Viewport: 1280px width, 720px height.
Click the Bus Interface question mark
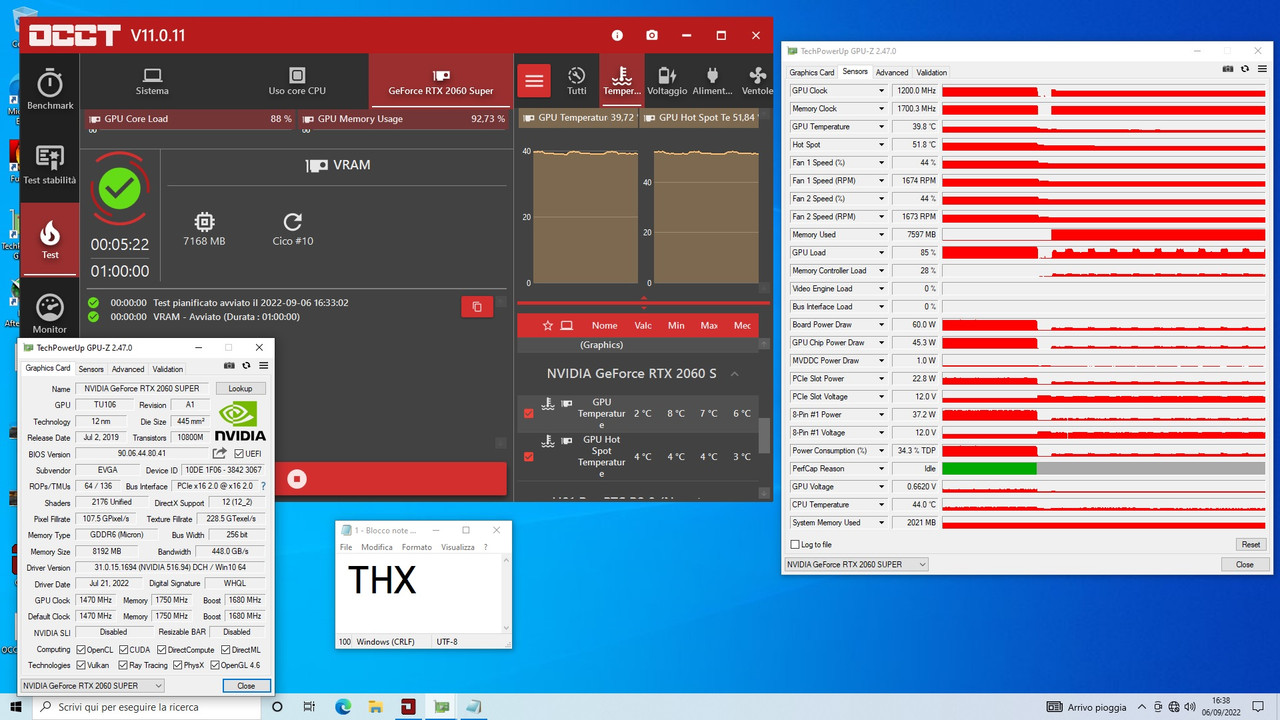tap(263, 487)
